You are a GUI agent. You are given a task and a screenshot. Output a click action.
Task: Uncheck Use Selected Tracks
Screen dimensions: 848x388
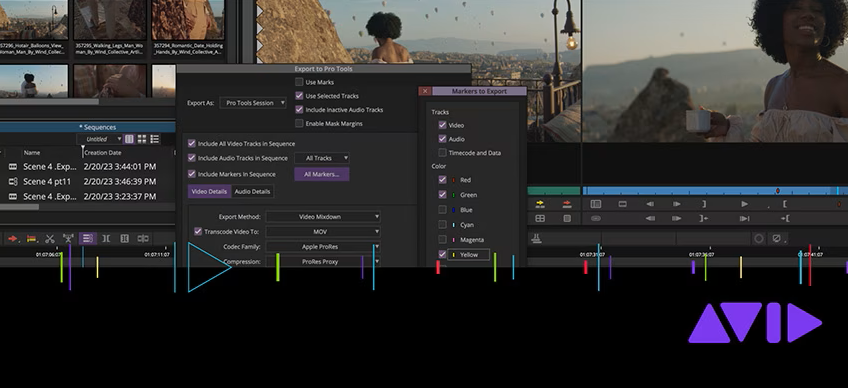click(299, 96)
